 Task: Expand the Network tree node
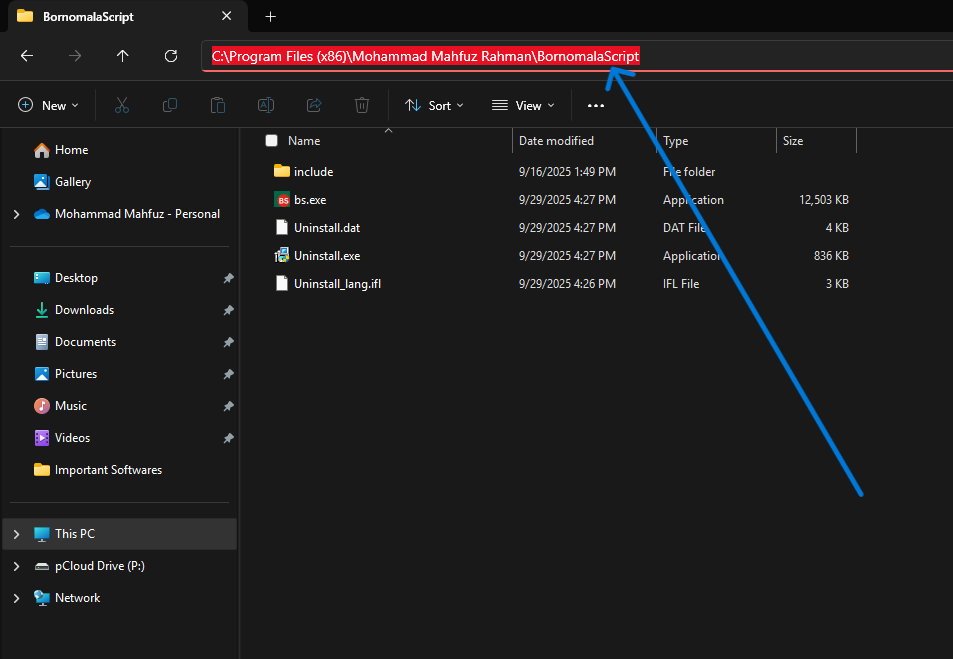click(16, 598)
